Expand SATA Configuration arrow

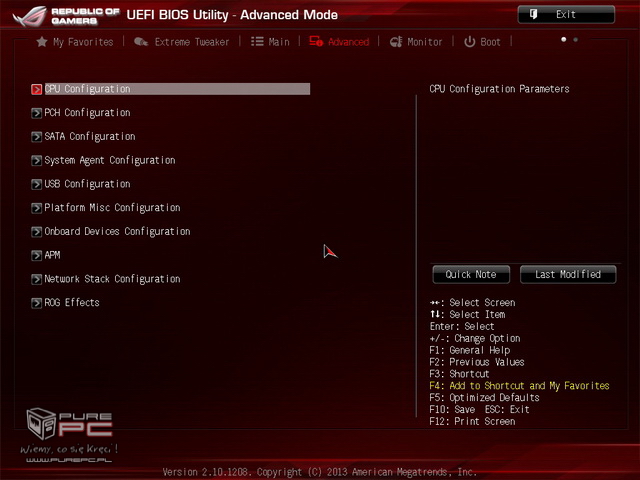pos(36,136)
